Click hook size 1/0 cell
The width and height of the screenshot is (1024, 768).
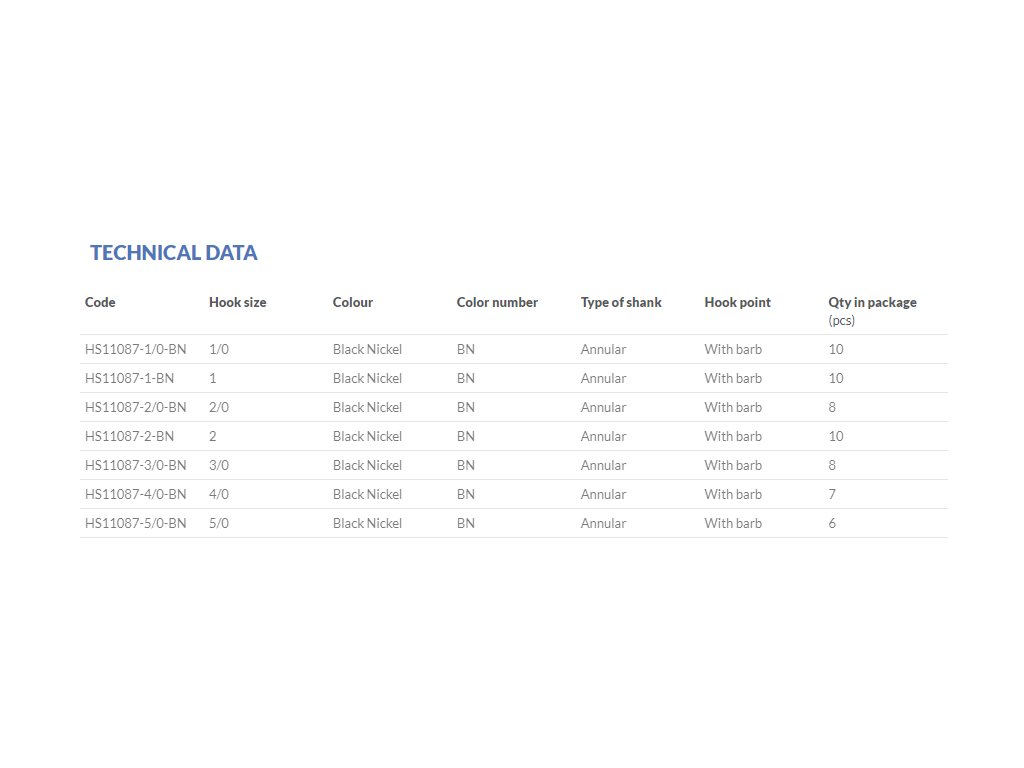coord(219,349)
